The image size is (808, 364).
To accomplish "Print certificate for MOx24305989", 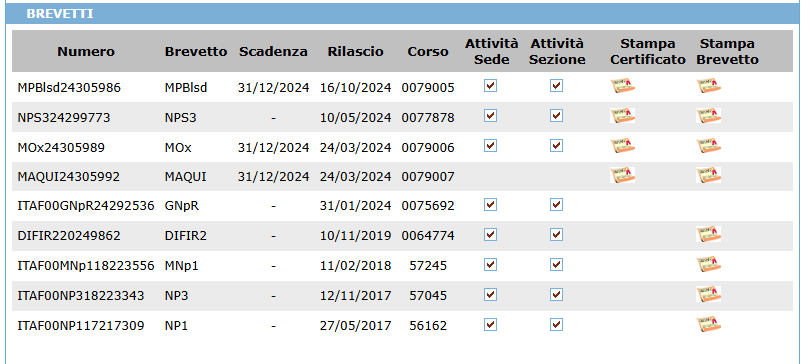I will point(622,146).
